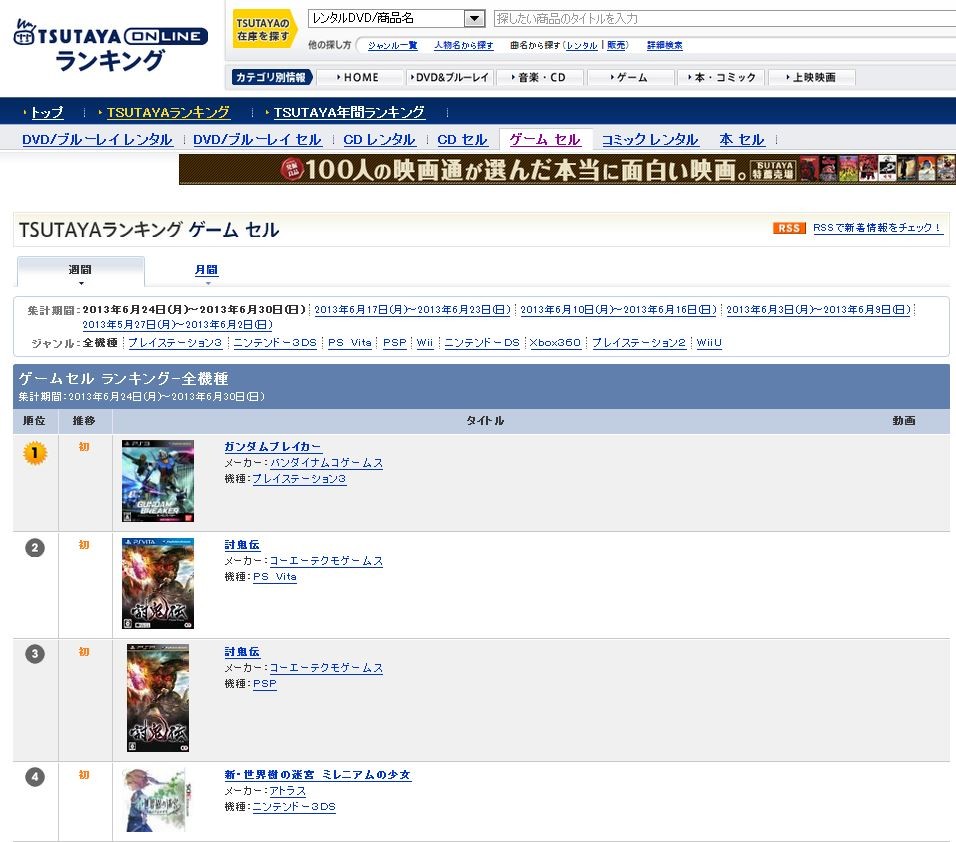Open rank 2 討鬼伝 title link
The width and height of the screenshot is (956, 842).
[242, 544]
